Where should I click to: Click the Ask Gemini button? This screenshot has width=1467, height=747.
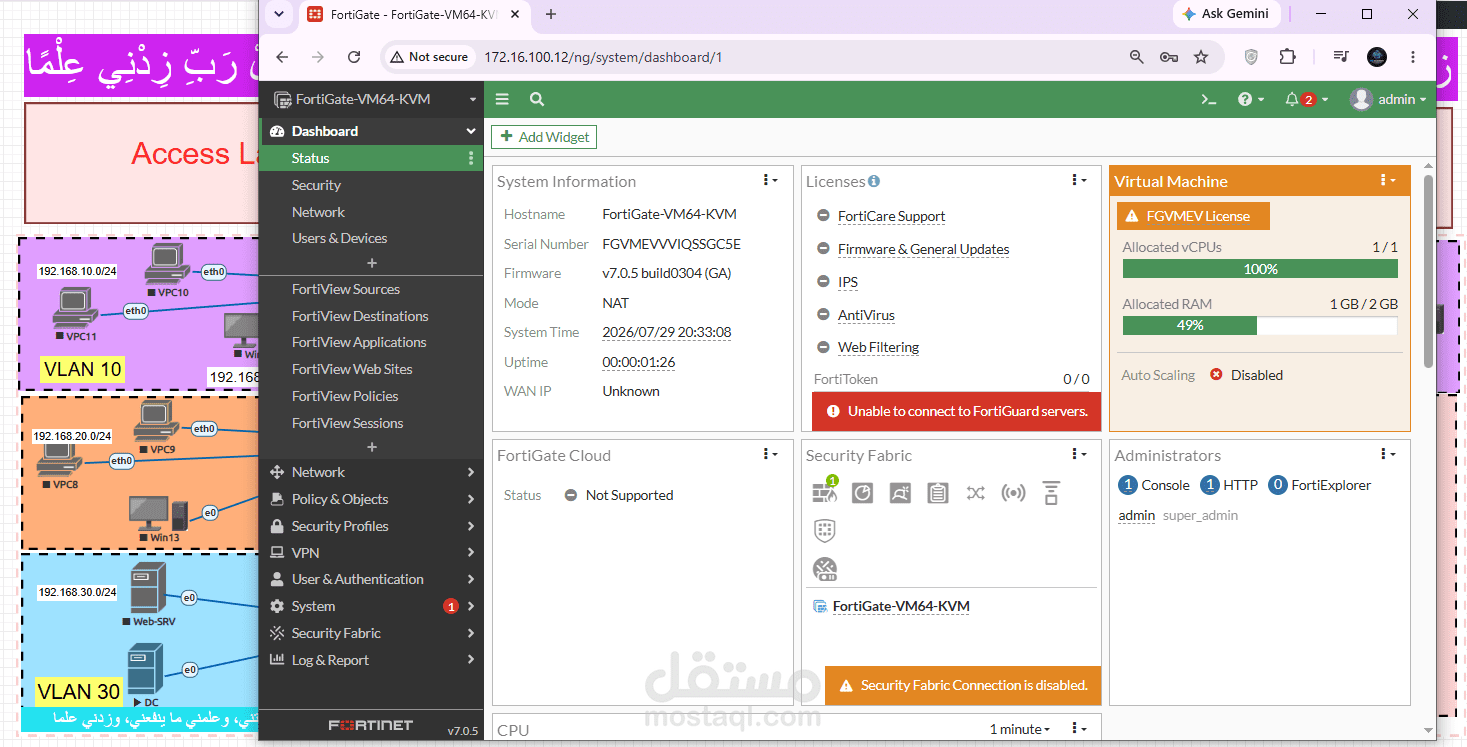pyautogui.click(x=1225, y=14)
